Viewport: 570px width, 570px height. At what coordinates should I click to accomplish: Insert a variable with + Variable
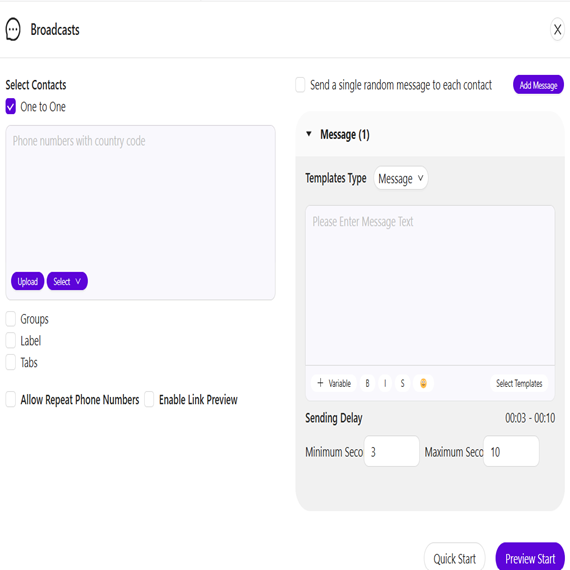[334, 383]
